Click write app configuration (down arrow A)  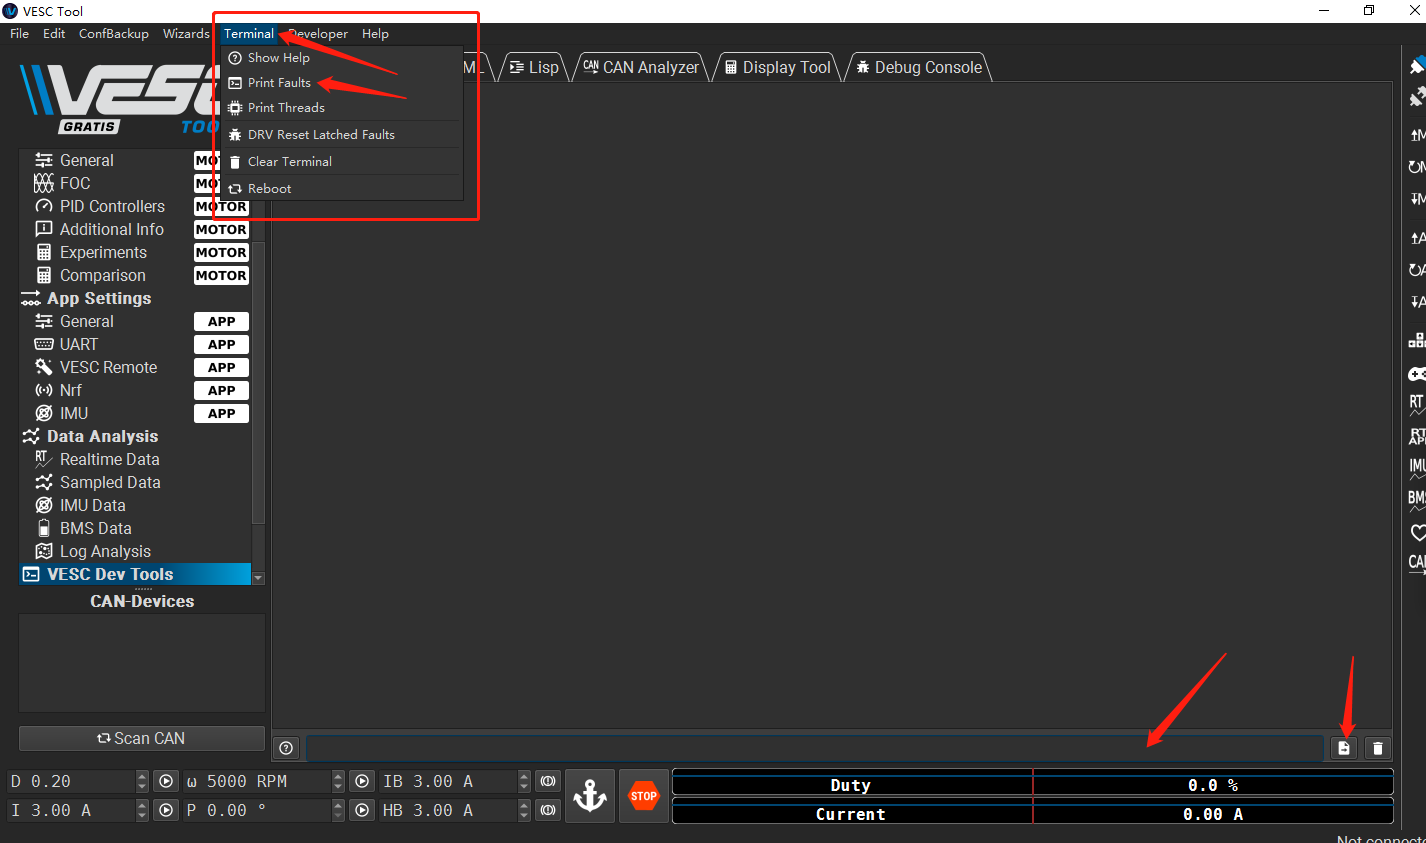1417,302
